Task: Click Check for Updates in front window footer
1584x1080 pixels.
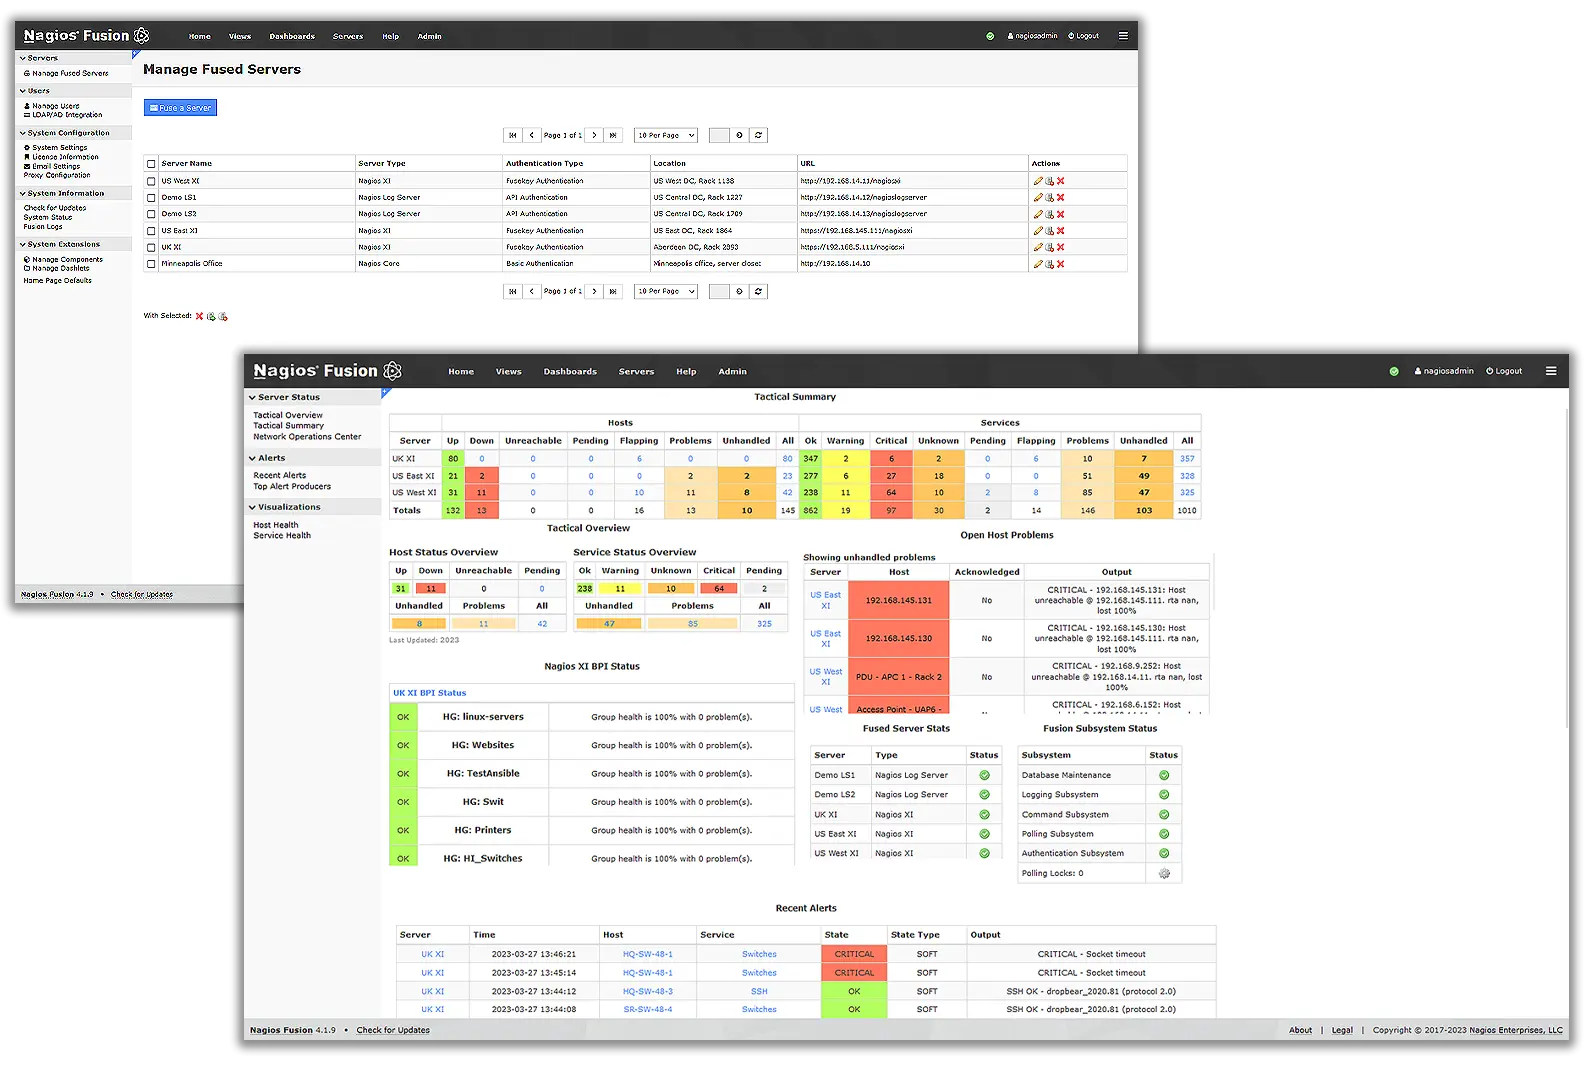Action: point(393,1030)
